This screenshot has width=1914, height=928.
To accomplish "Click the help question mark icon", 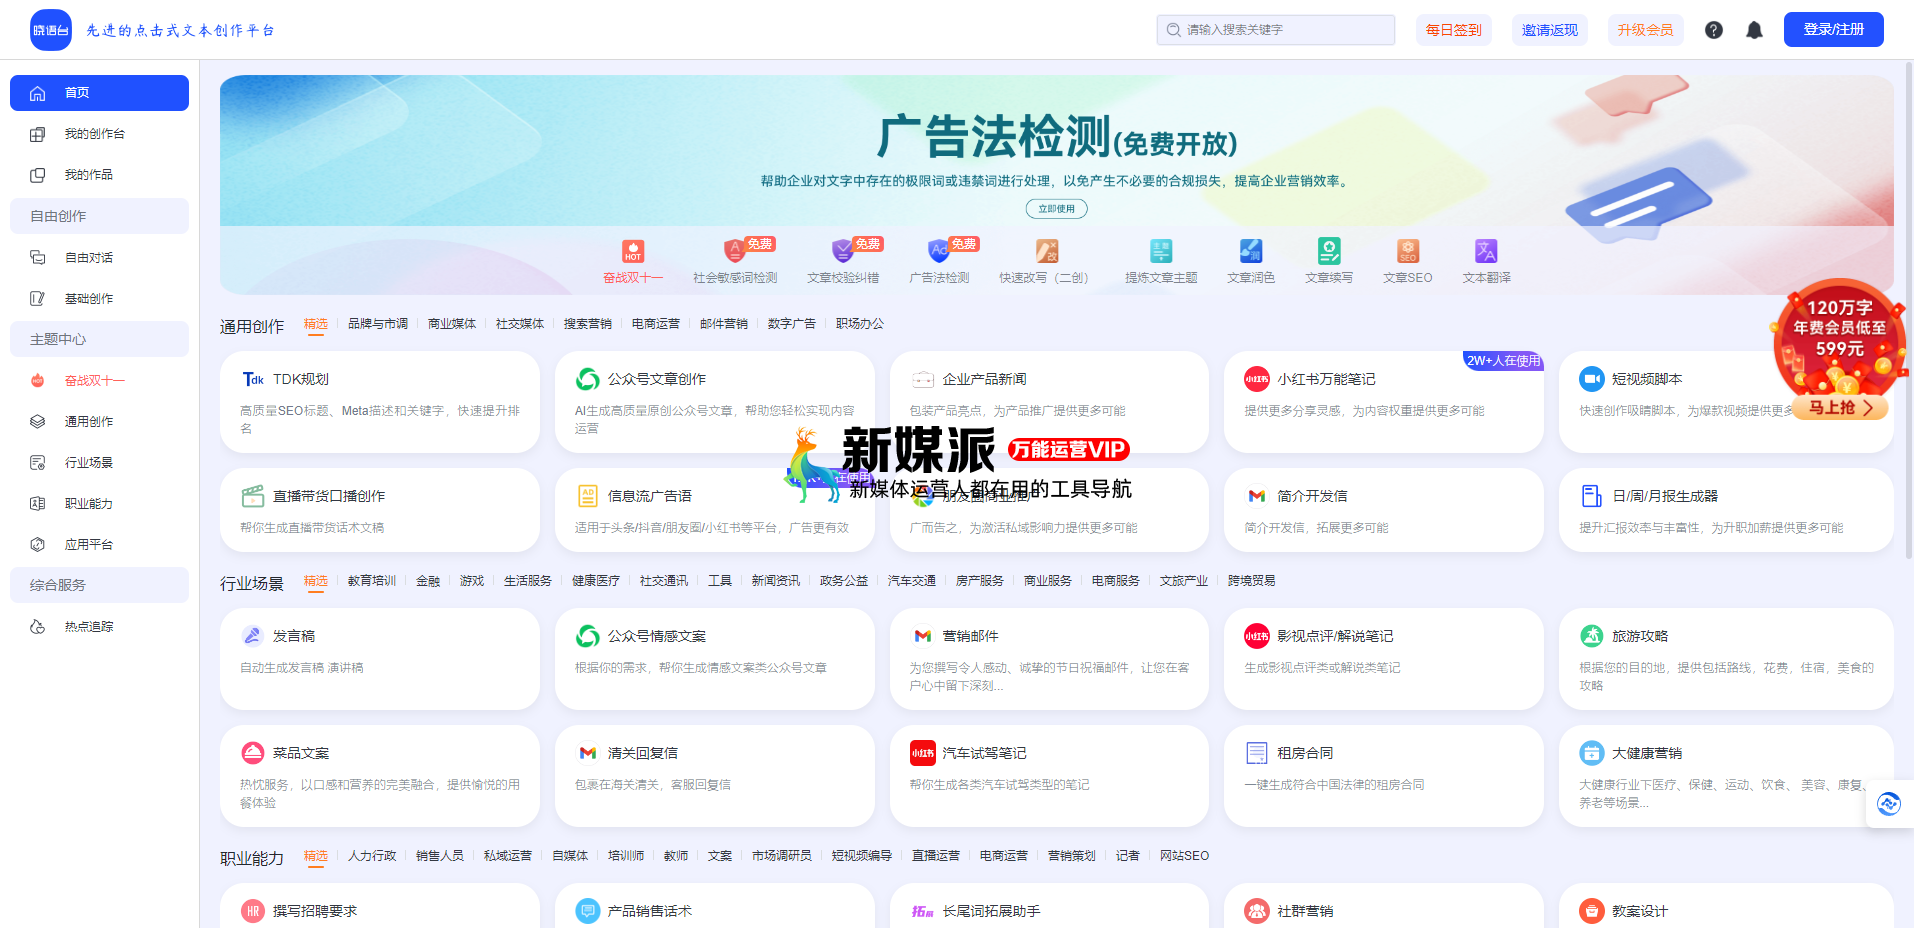I will pos(1714,30).
